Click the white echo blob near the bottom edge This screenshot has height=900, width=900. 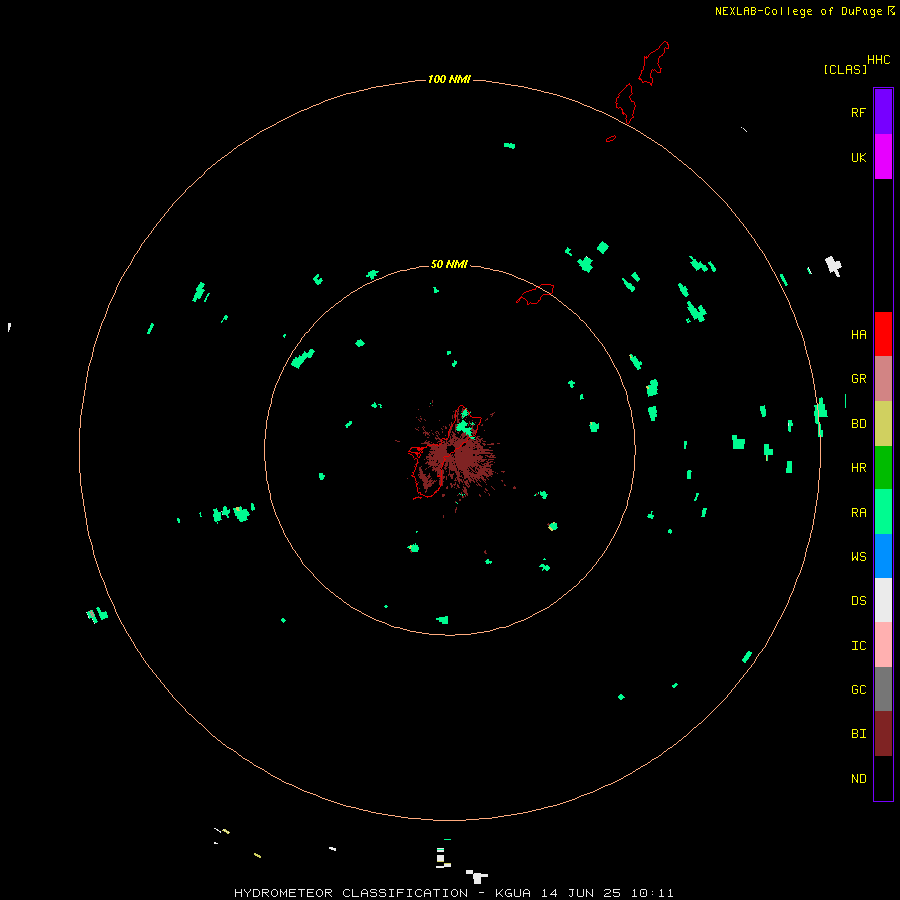pos(477,876)
